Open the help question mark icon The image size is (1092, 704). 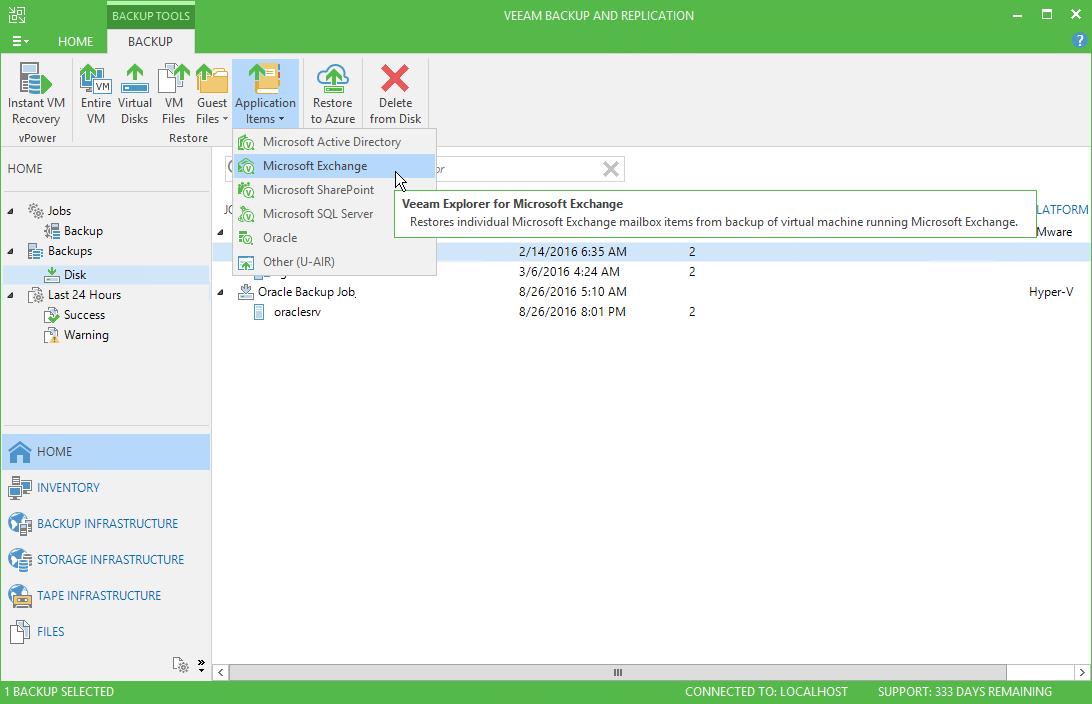tap(1080, 41)
